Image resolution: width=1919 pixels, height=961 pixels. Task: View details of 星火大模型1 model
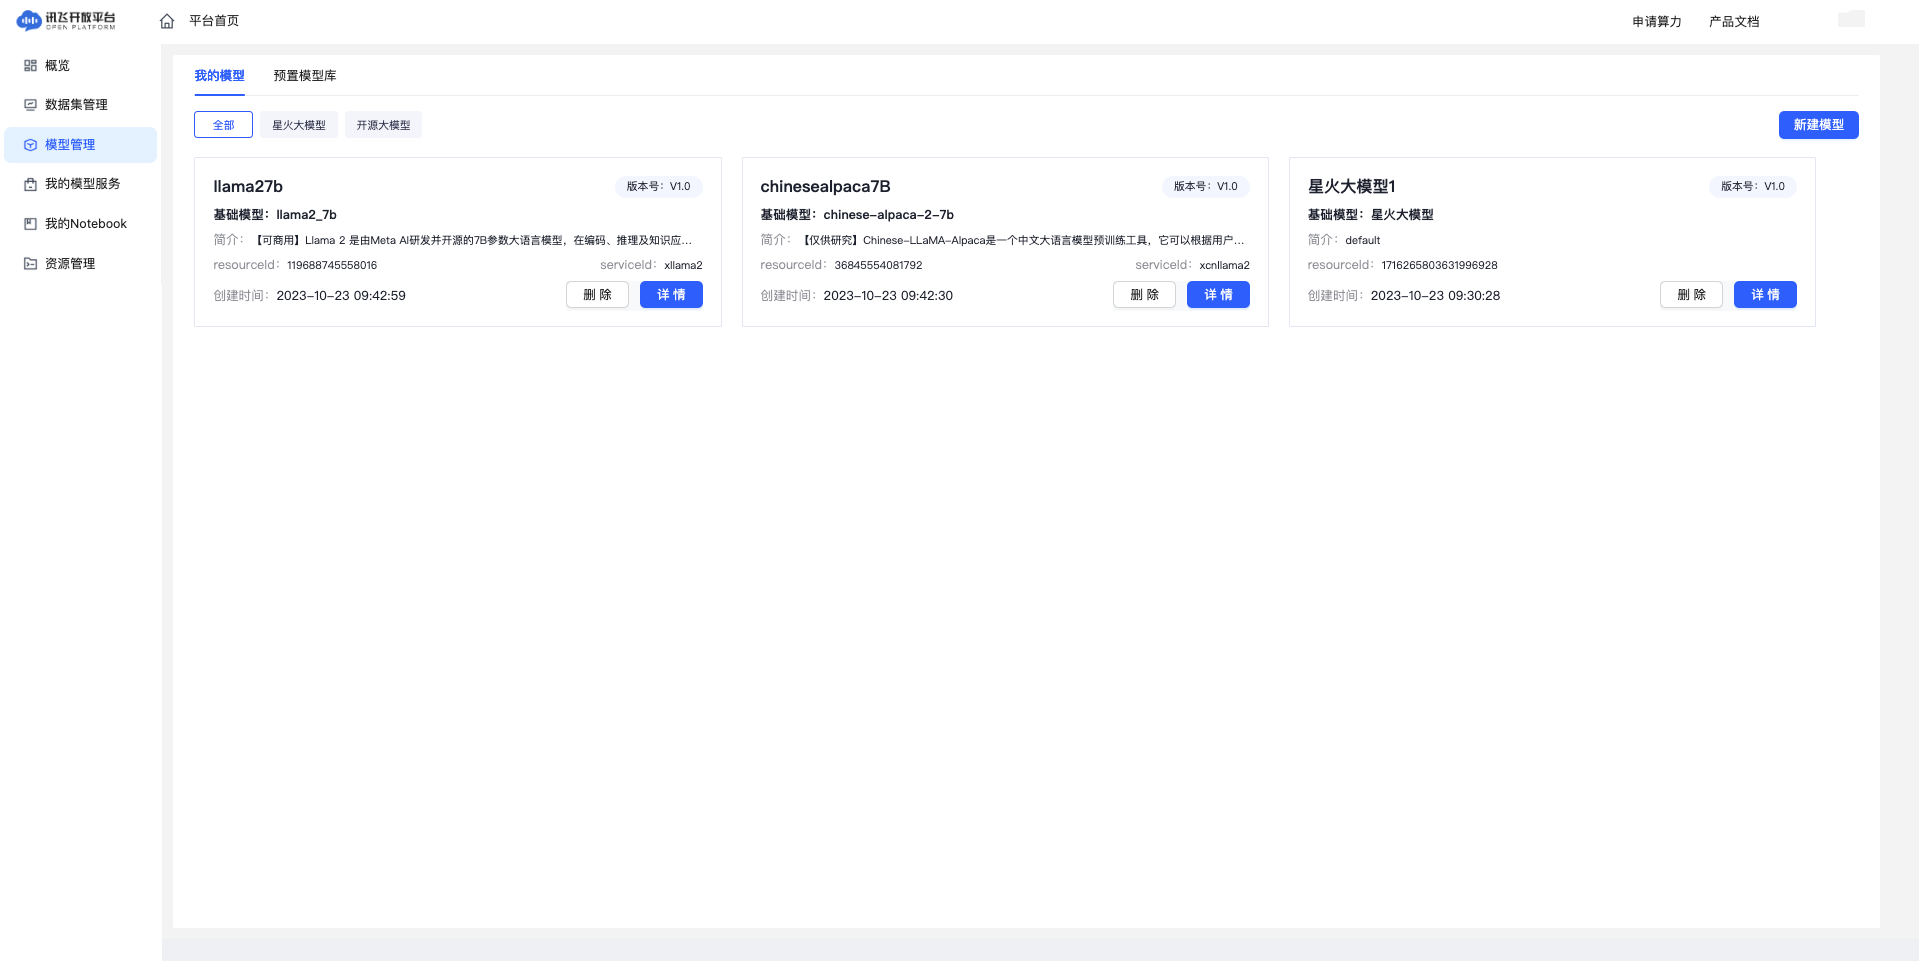(1765, 295)
